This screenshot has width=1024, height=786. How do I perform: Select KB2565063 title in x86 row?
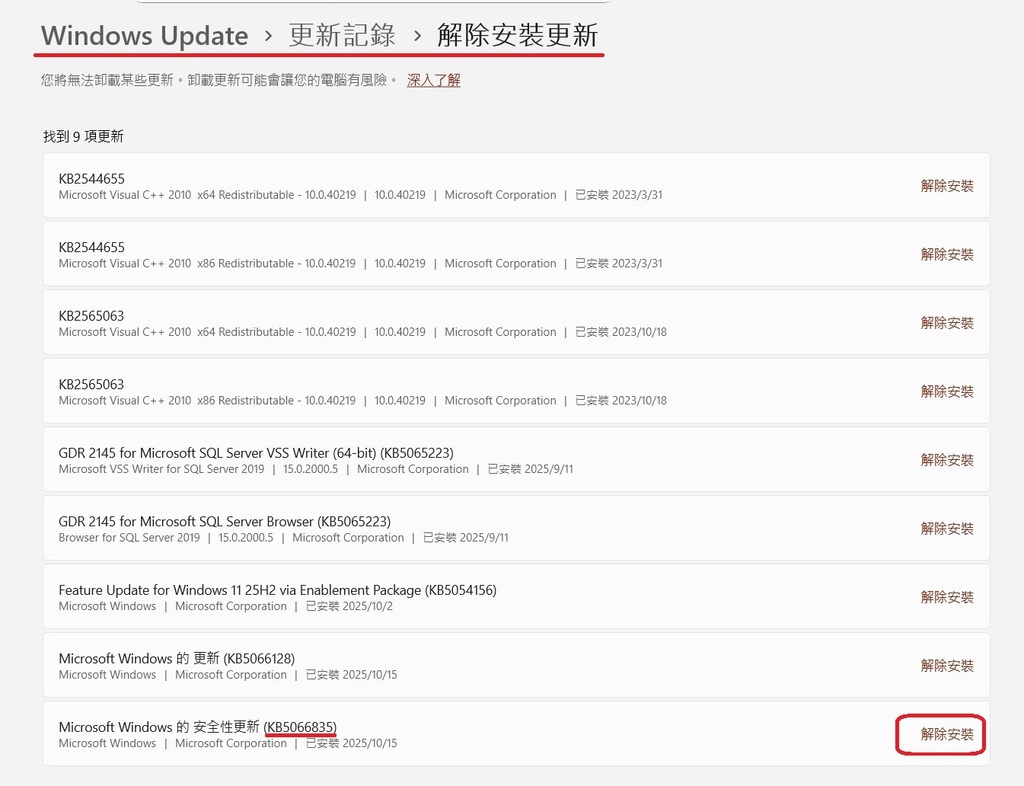point(91,385)
